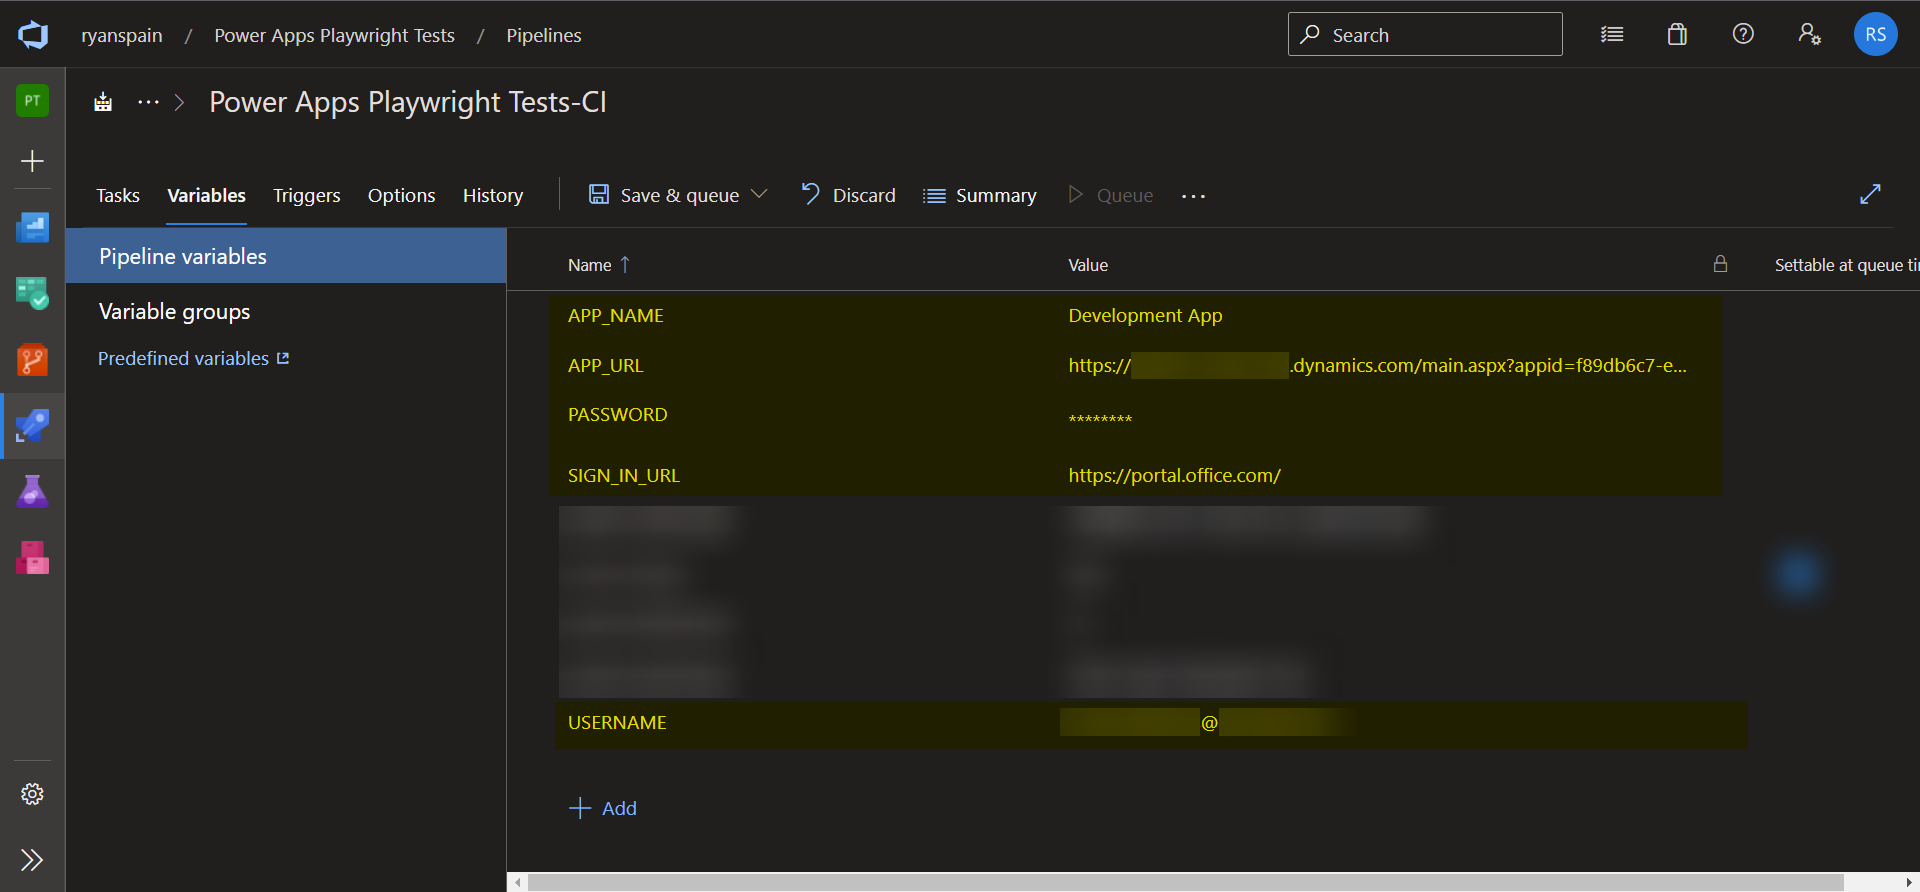Click the Discard button
Image resolution: width=1920 pixels, height=892 pixels.
[849, 195]
